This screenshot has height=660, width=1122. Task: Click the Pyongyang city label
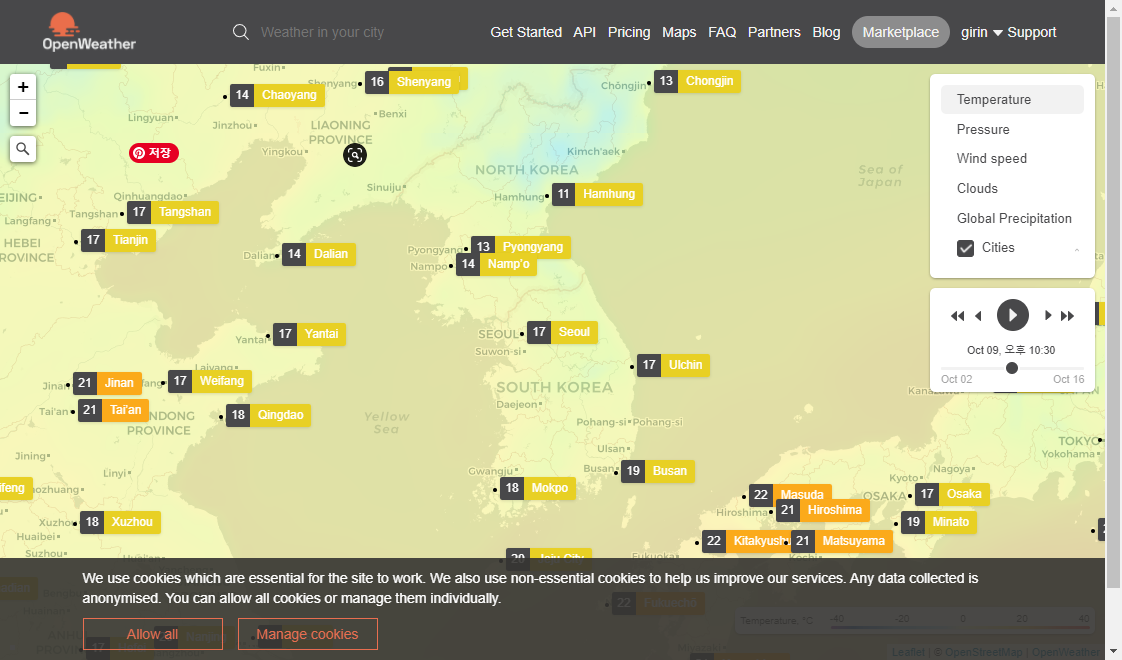pyautogui.click(x=532, y=247)
